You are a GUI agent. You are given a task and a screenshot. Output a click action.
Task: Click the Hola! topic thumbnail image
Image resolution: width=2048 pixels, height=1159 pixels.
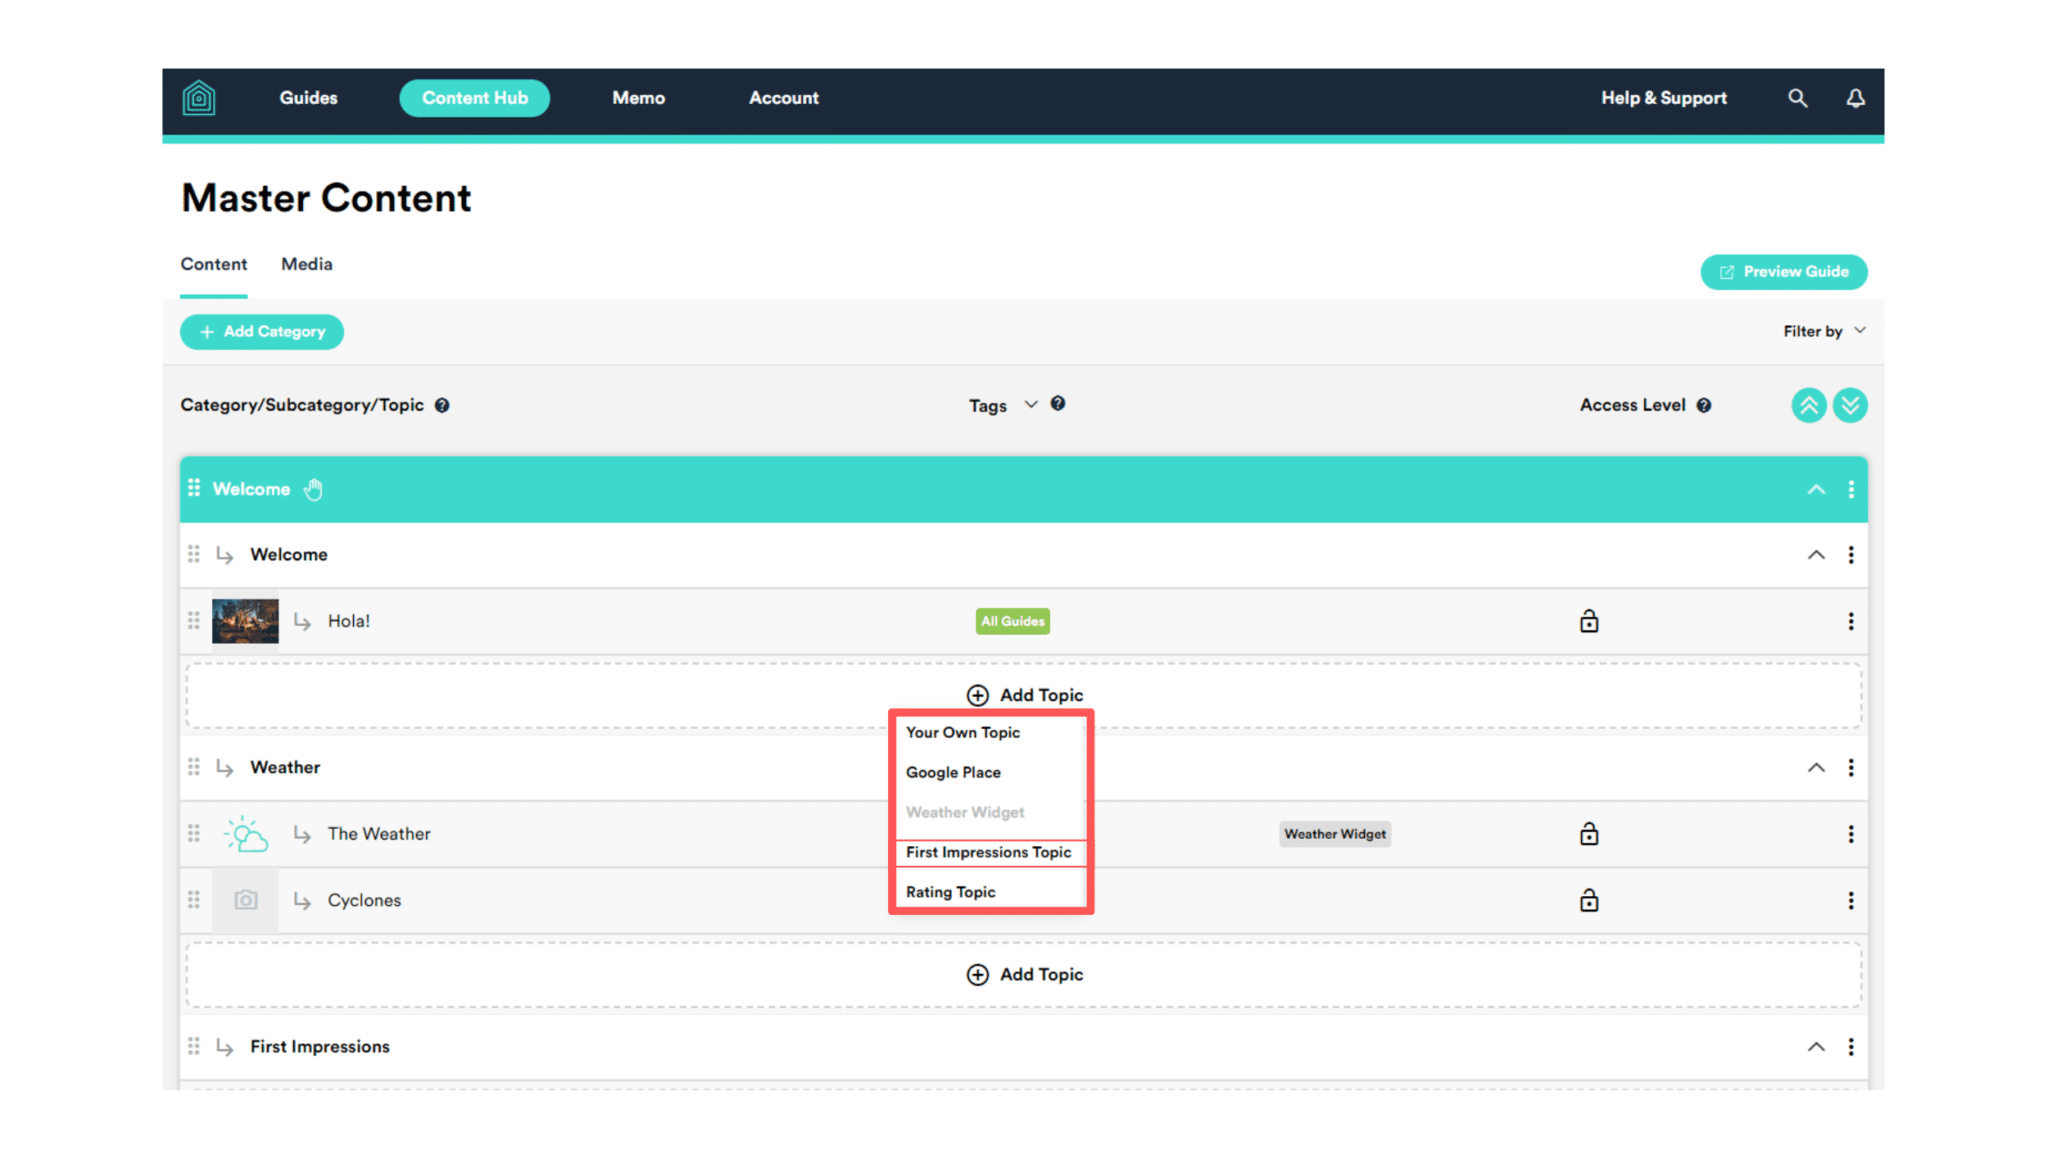click(x=248, y=620)
